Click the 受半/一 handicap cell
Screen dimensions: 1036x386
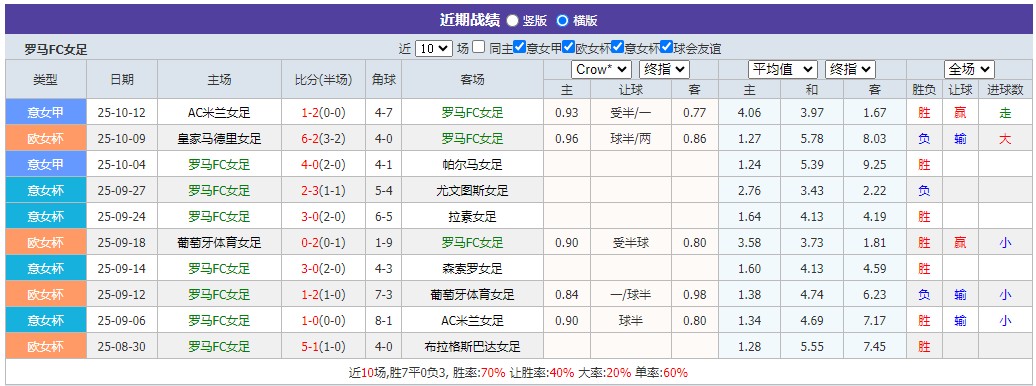[x=631, y=112]
